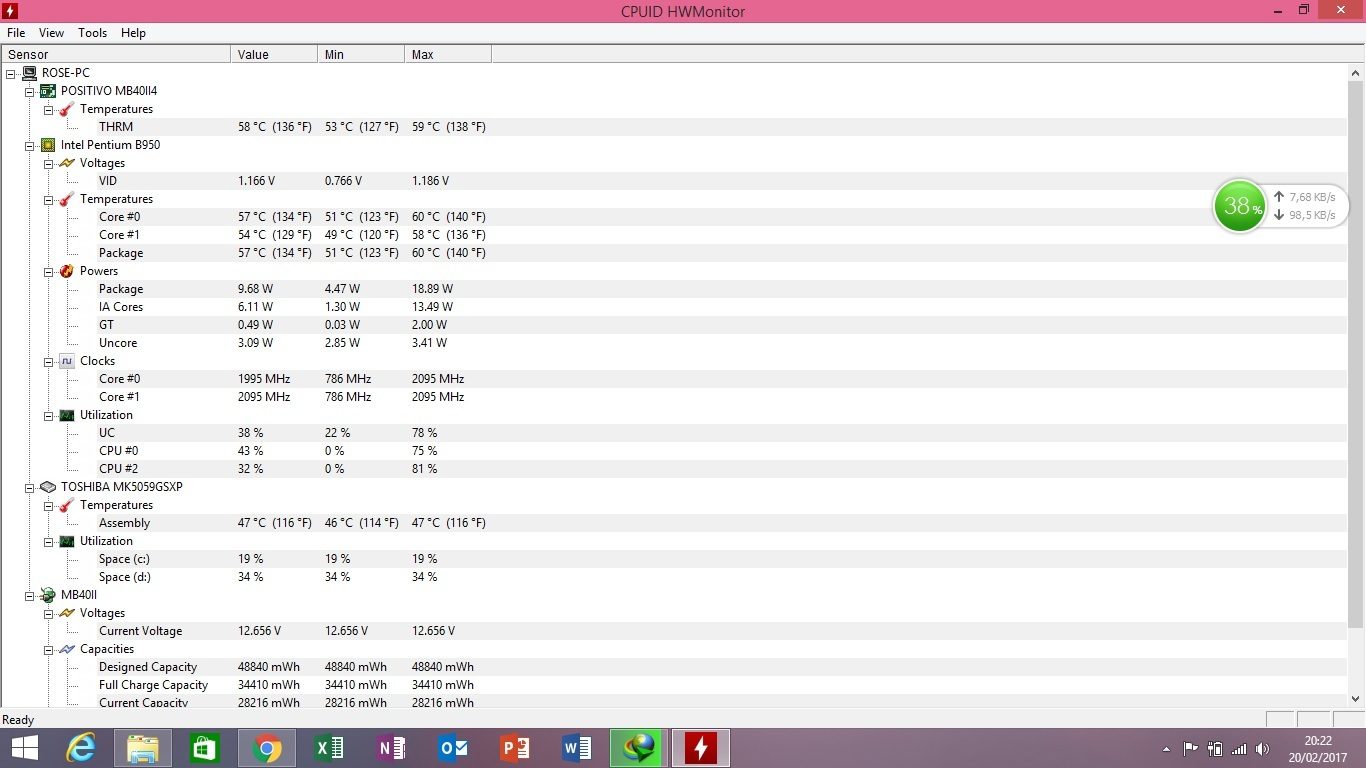Click the Powers flame icon

[x=66, y=271]
